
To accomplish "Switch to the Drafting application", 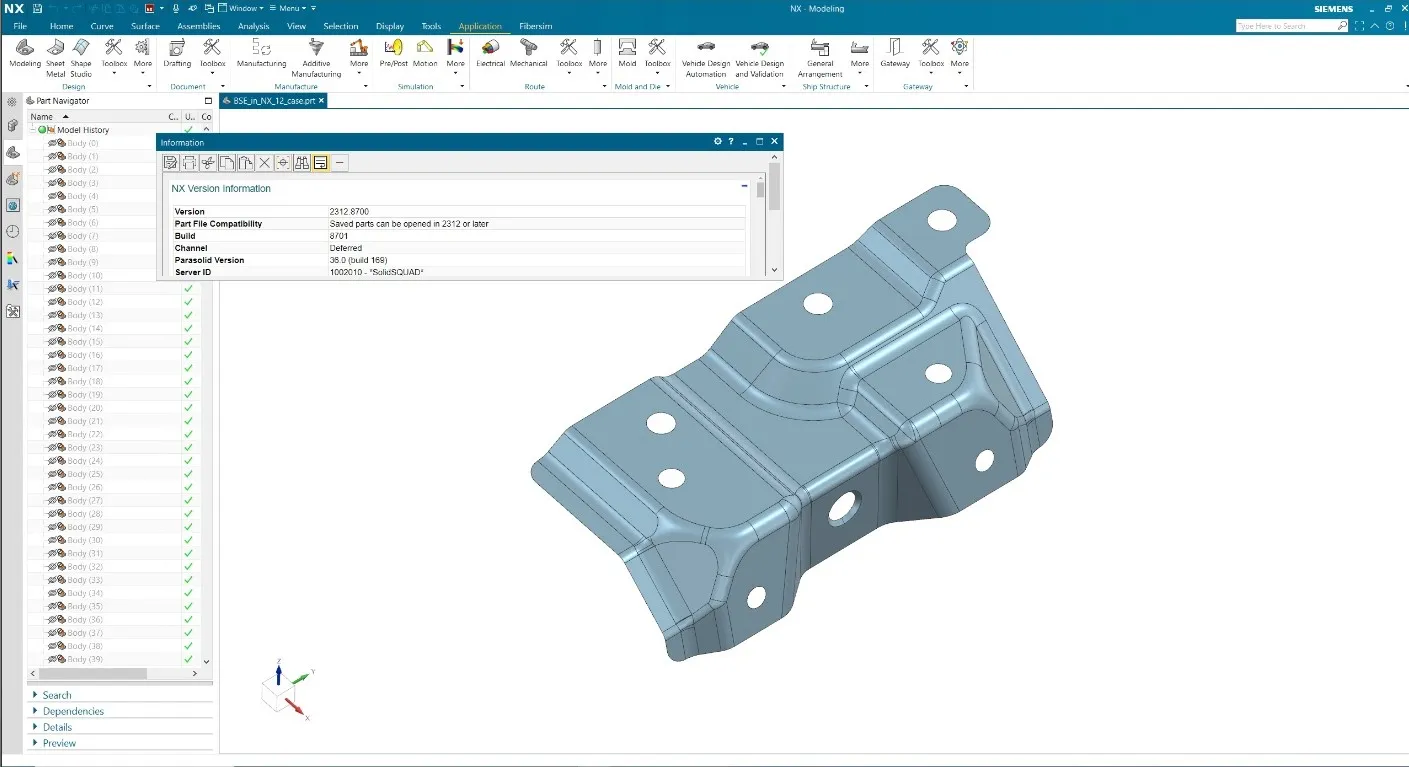I will 177,53.
